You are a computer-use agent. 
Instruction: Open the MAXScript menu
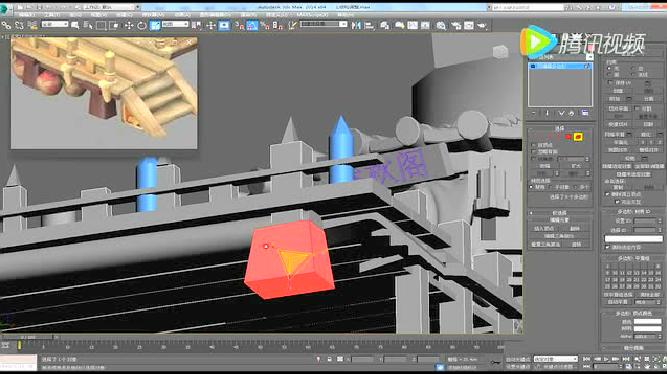coord(312,15)
